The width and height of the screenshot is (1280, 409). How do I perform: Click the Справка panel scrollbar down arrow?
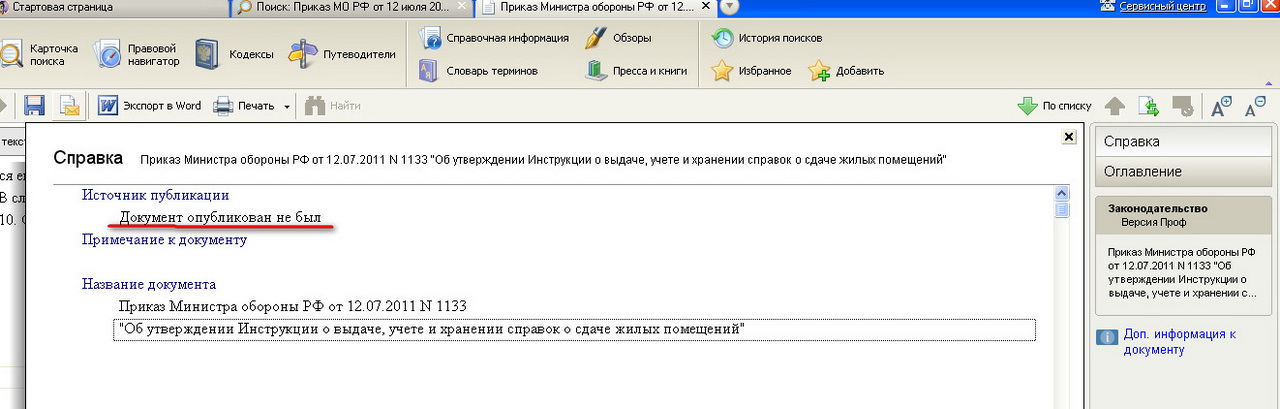click(1063, 403)
